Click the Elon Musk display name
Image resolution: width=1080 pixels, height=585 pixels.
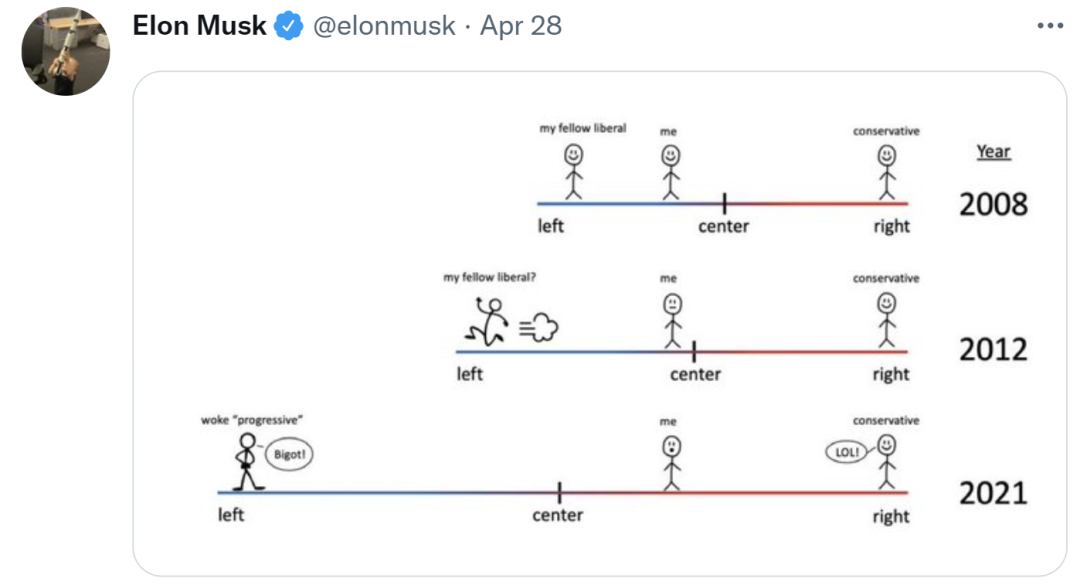[x=199, y=26]
